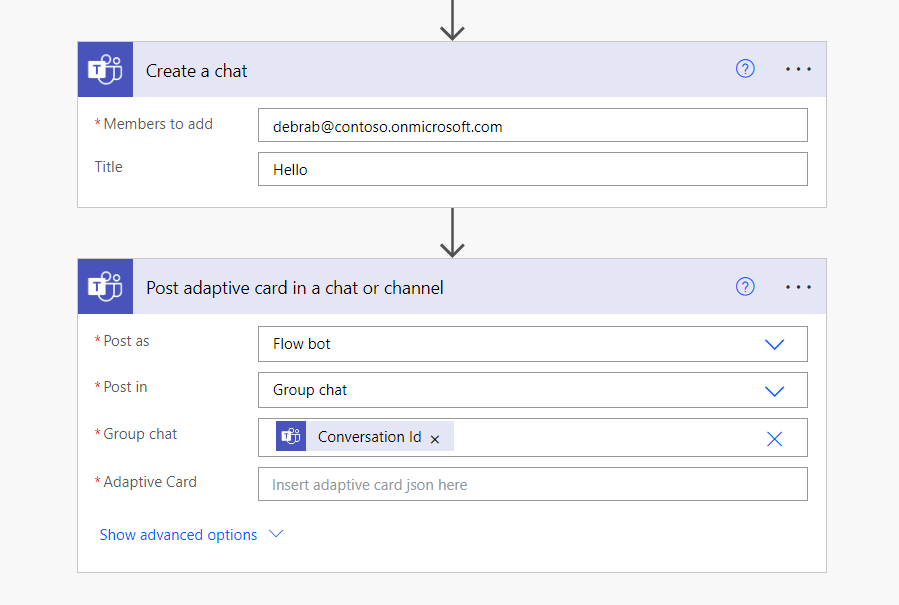
Task: Click the arrow above the Create a chat card
Action: [x=453, y=20]
